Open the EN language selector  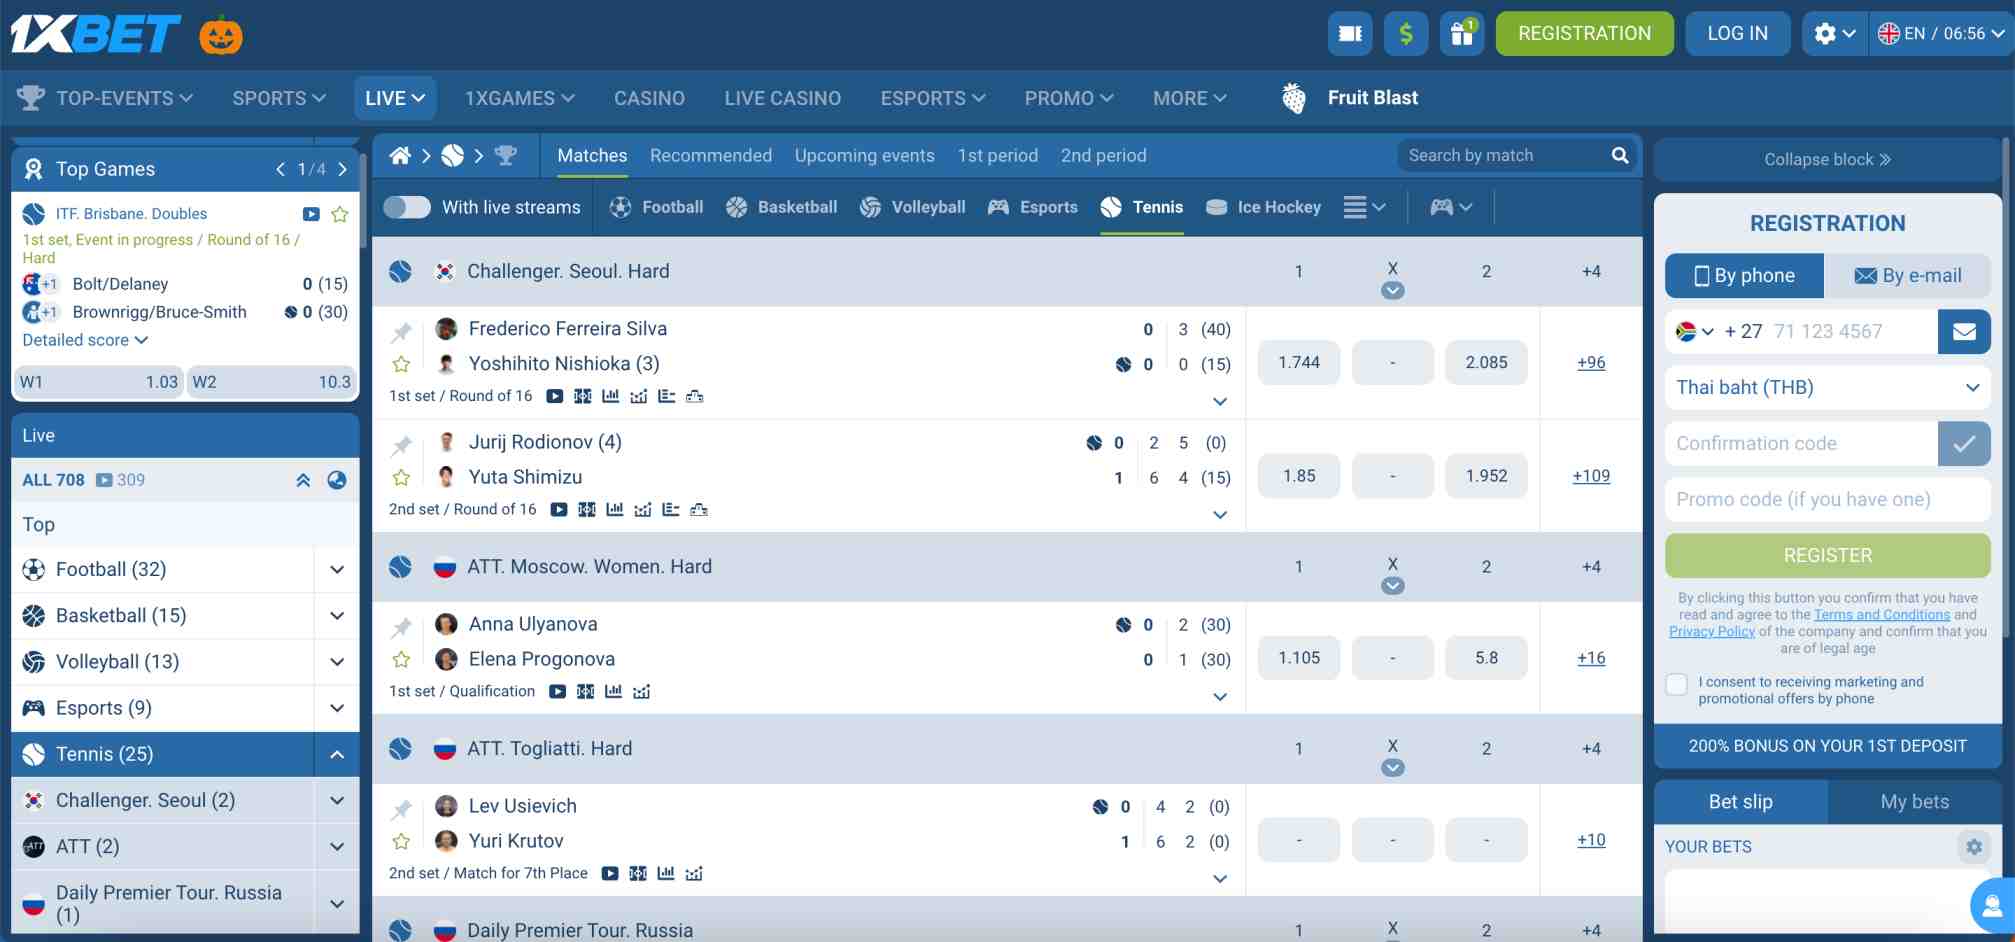1936,33
